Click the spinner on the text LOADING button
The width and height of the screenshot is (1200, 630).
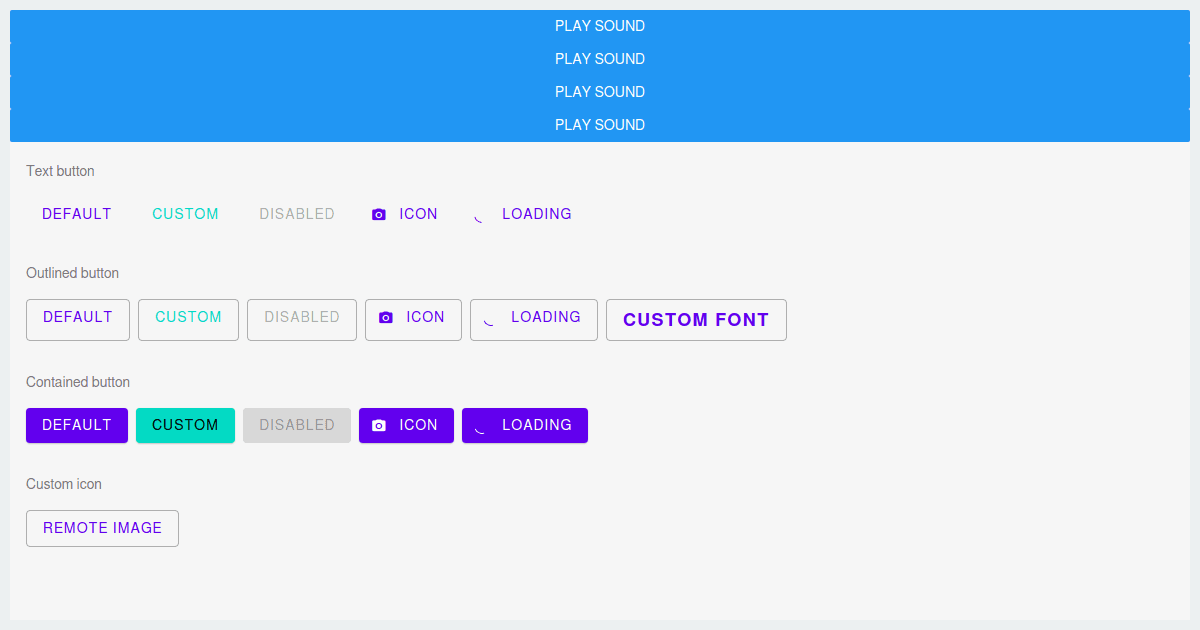point(477,214)
